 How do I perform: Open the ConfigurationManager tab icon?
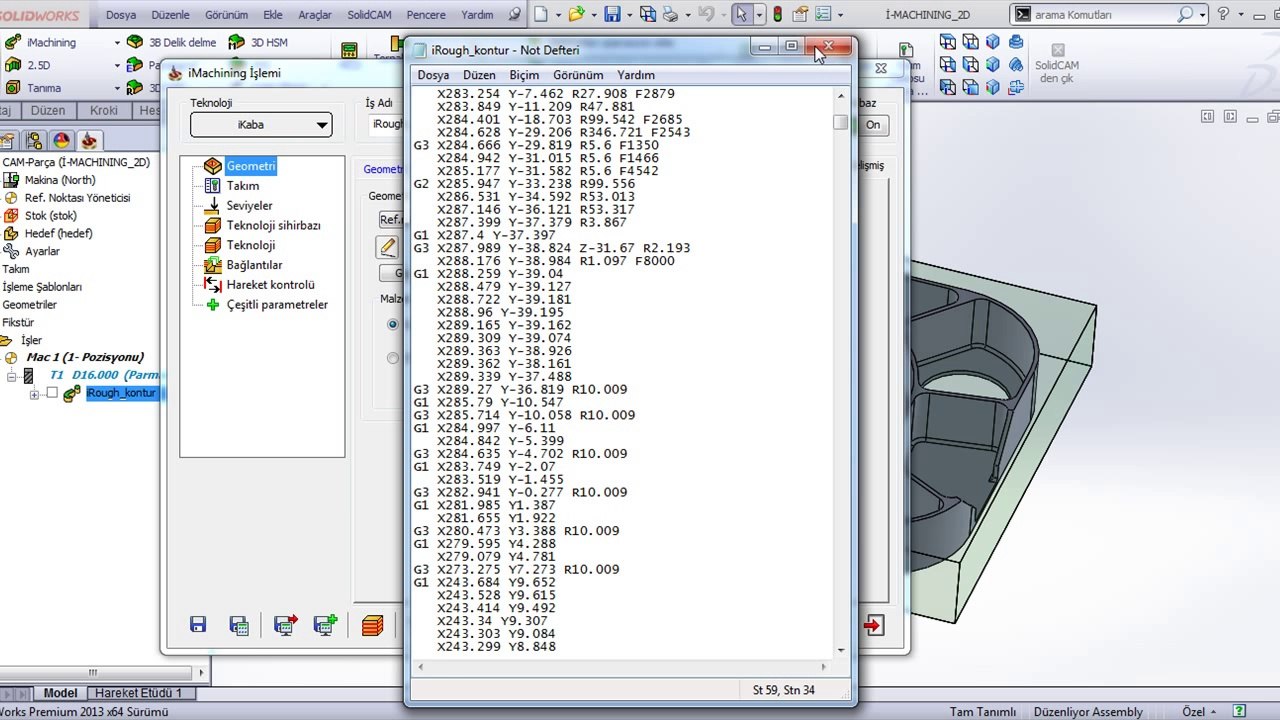click(34, 141)
